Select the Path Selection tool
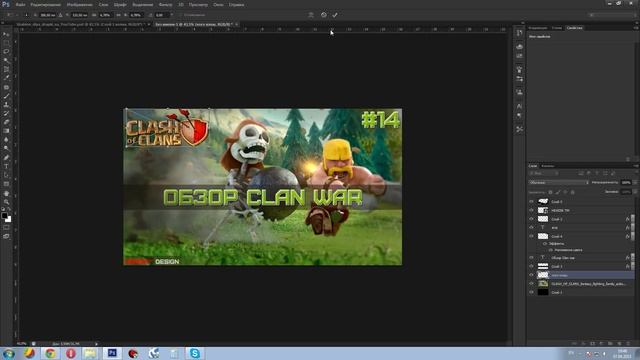640x360 pixels. 6,175
